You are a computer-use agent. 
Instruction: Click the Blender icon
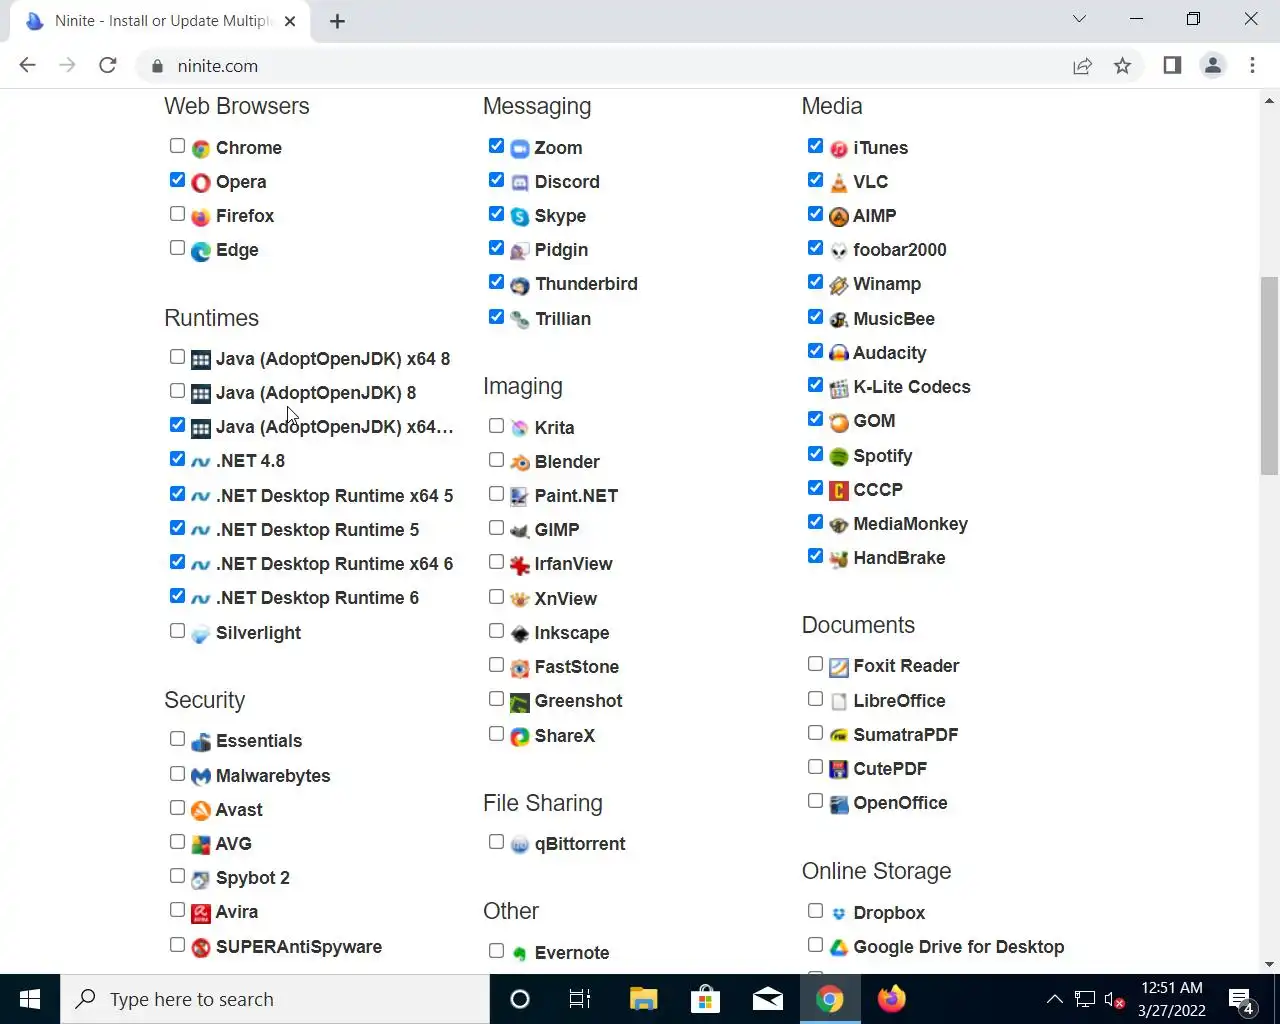520,462
